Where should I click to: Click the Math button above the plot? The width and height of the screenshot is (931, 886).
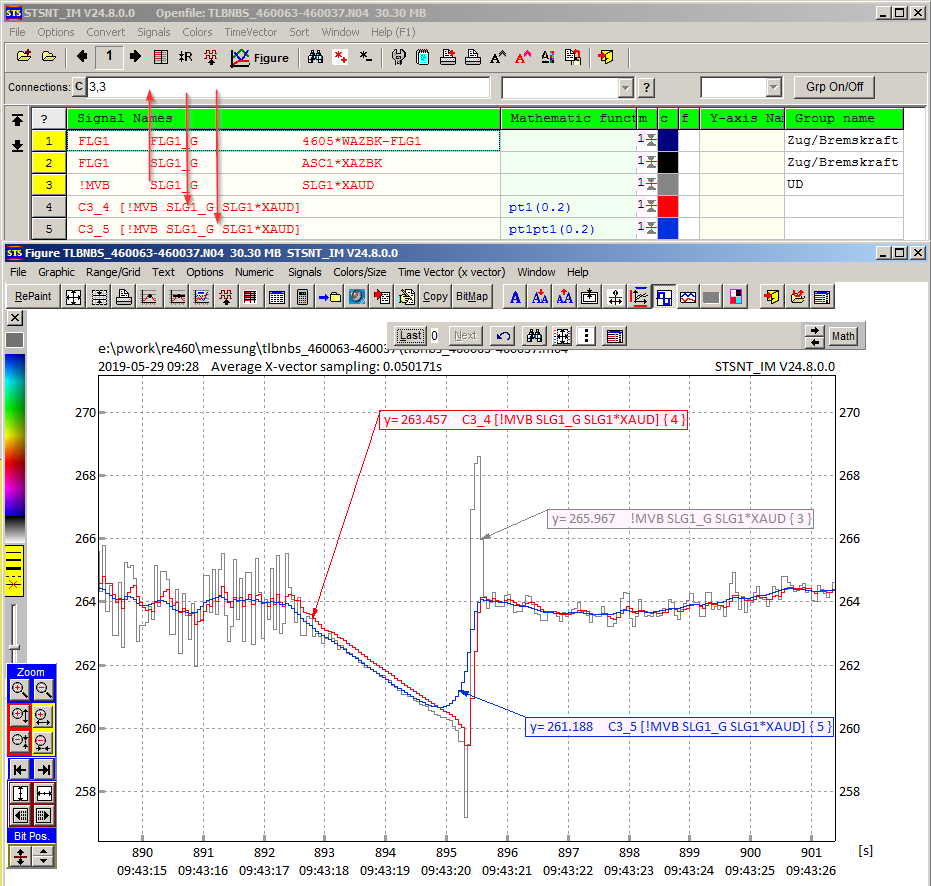(843, 335)
